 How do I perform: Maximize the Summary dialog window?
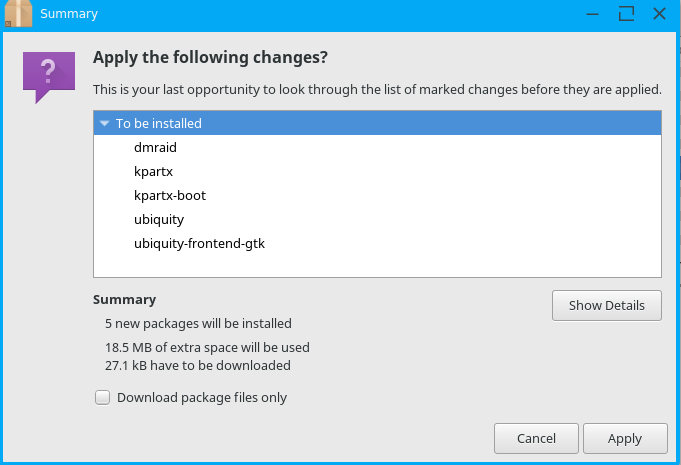click(x=627, y=14)
